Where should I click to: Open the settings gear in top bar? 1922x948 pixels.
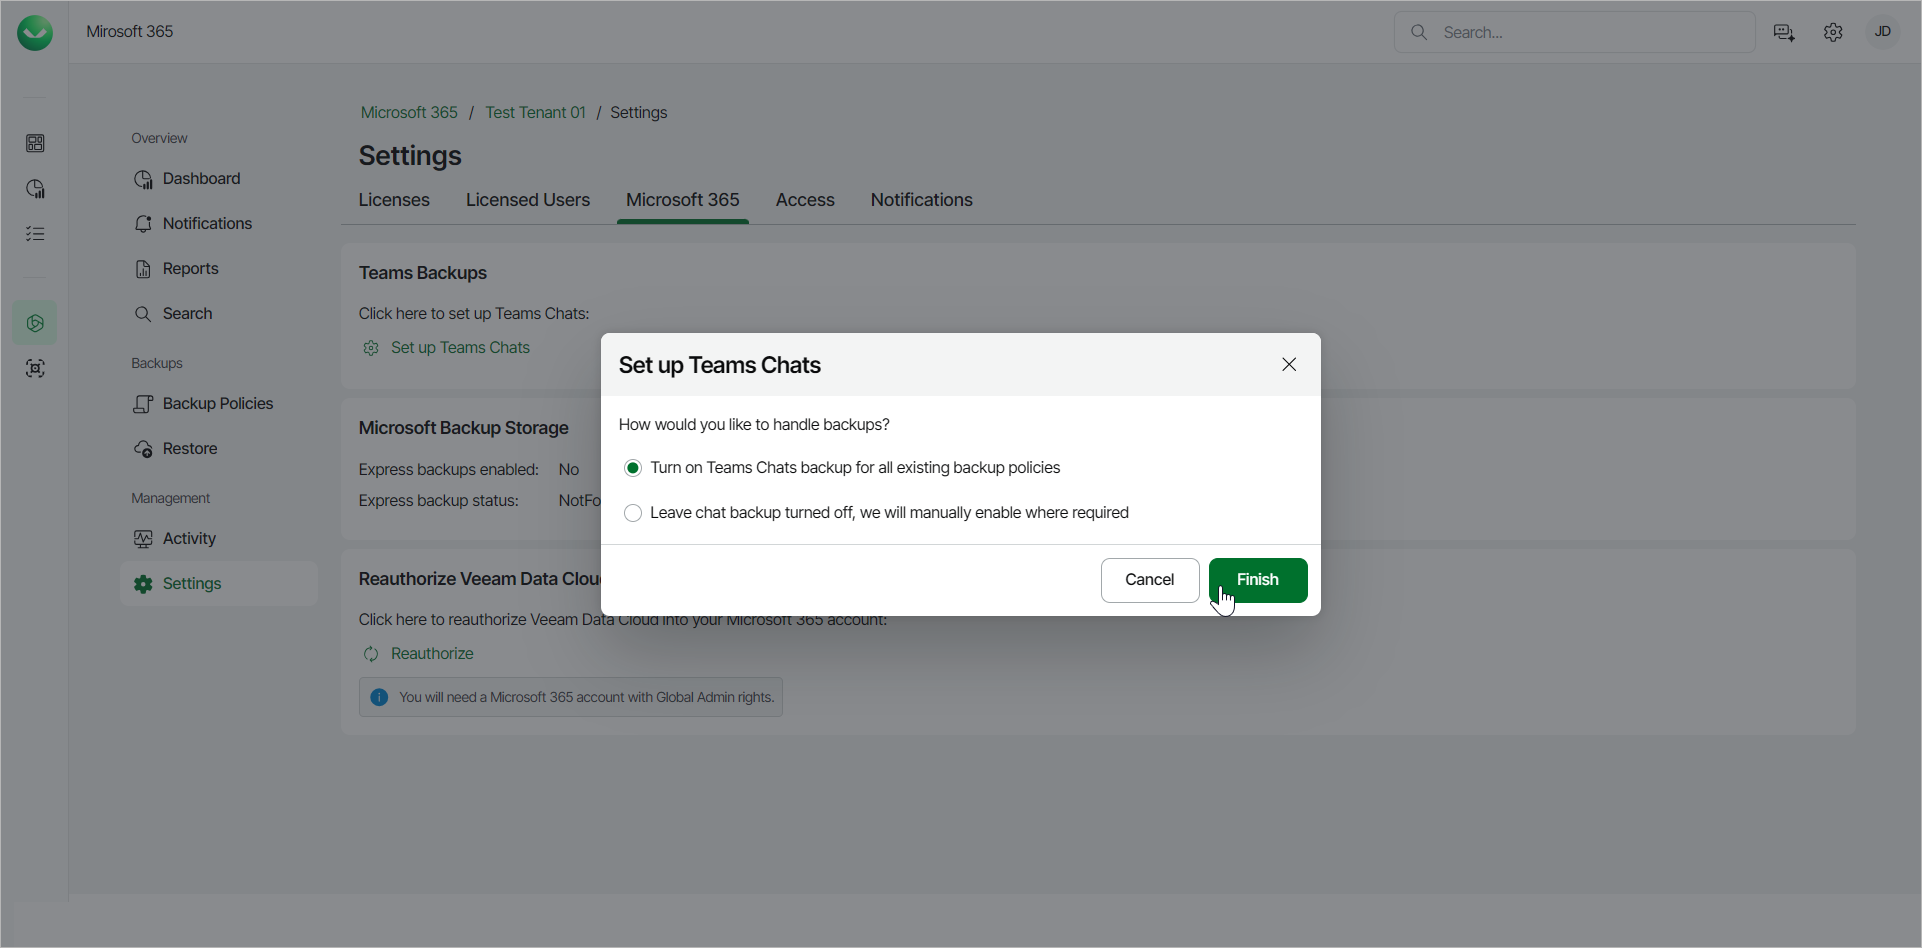tap(1833, 33)
